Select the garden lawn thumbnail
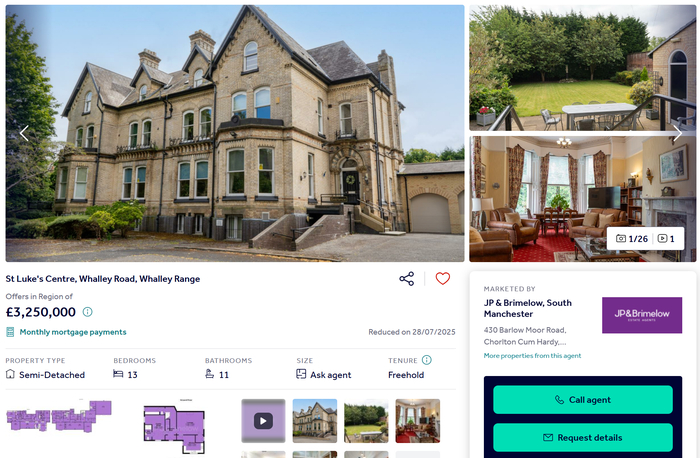Screen dimensions: 700x458 click(x=366, y=421)
